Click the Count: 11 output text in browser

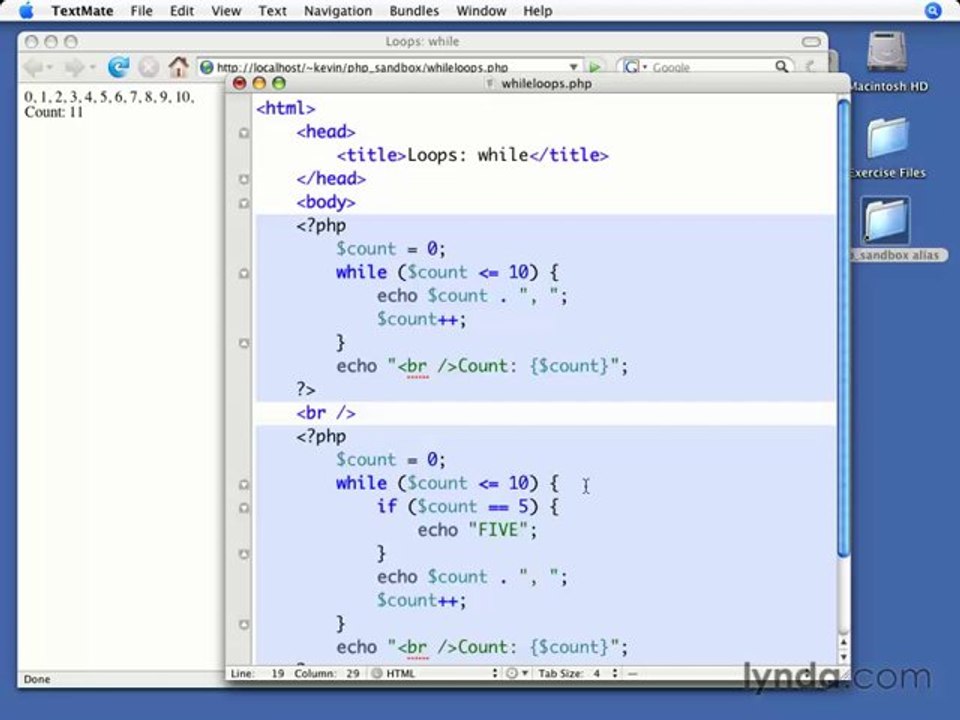click(53, 112)
